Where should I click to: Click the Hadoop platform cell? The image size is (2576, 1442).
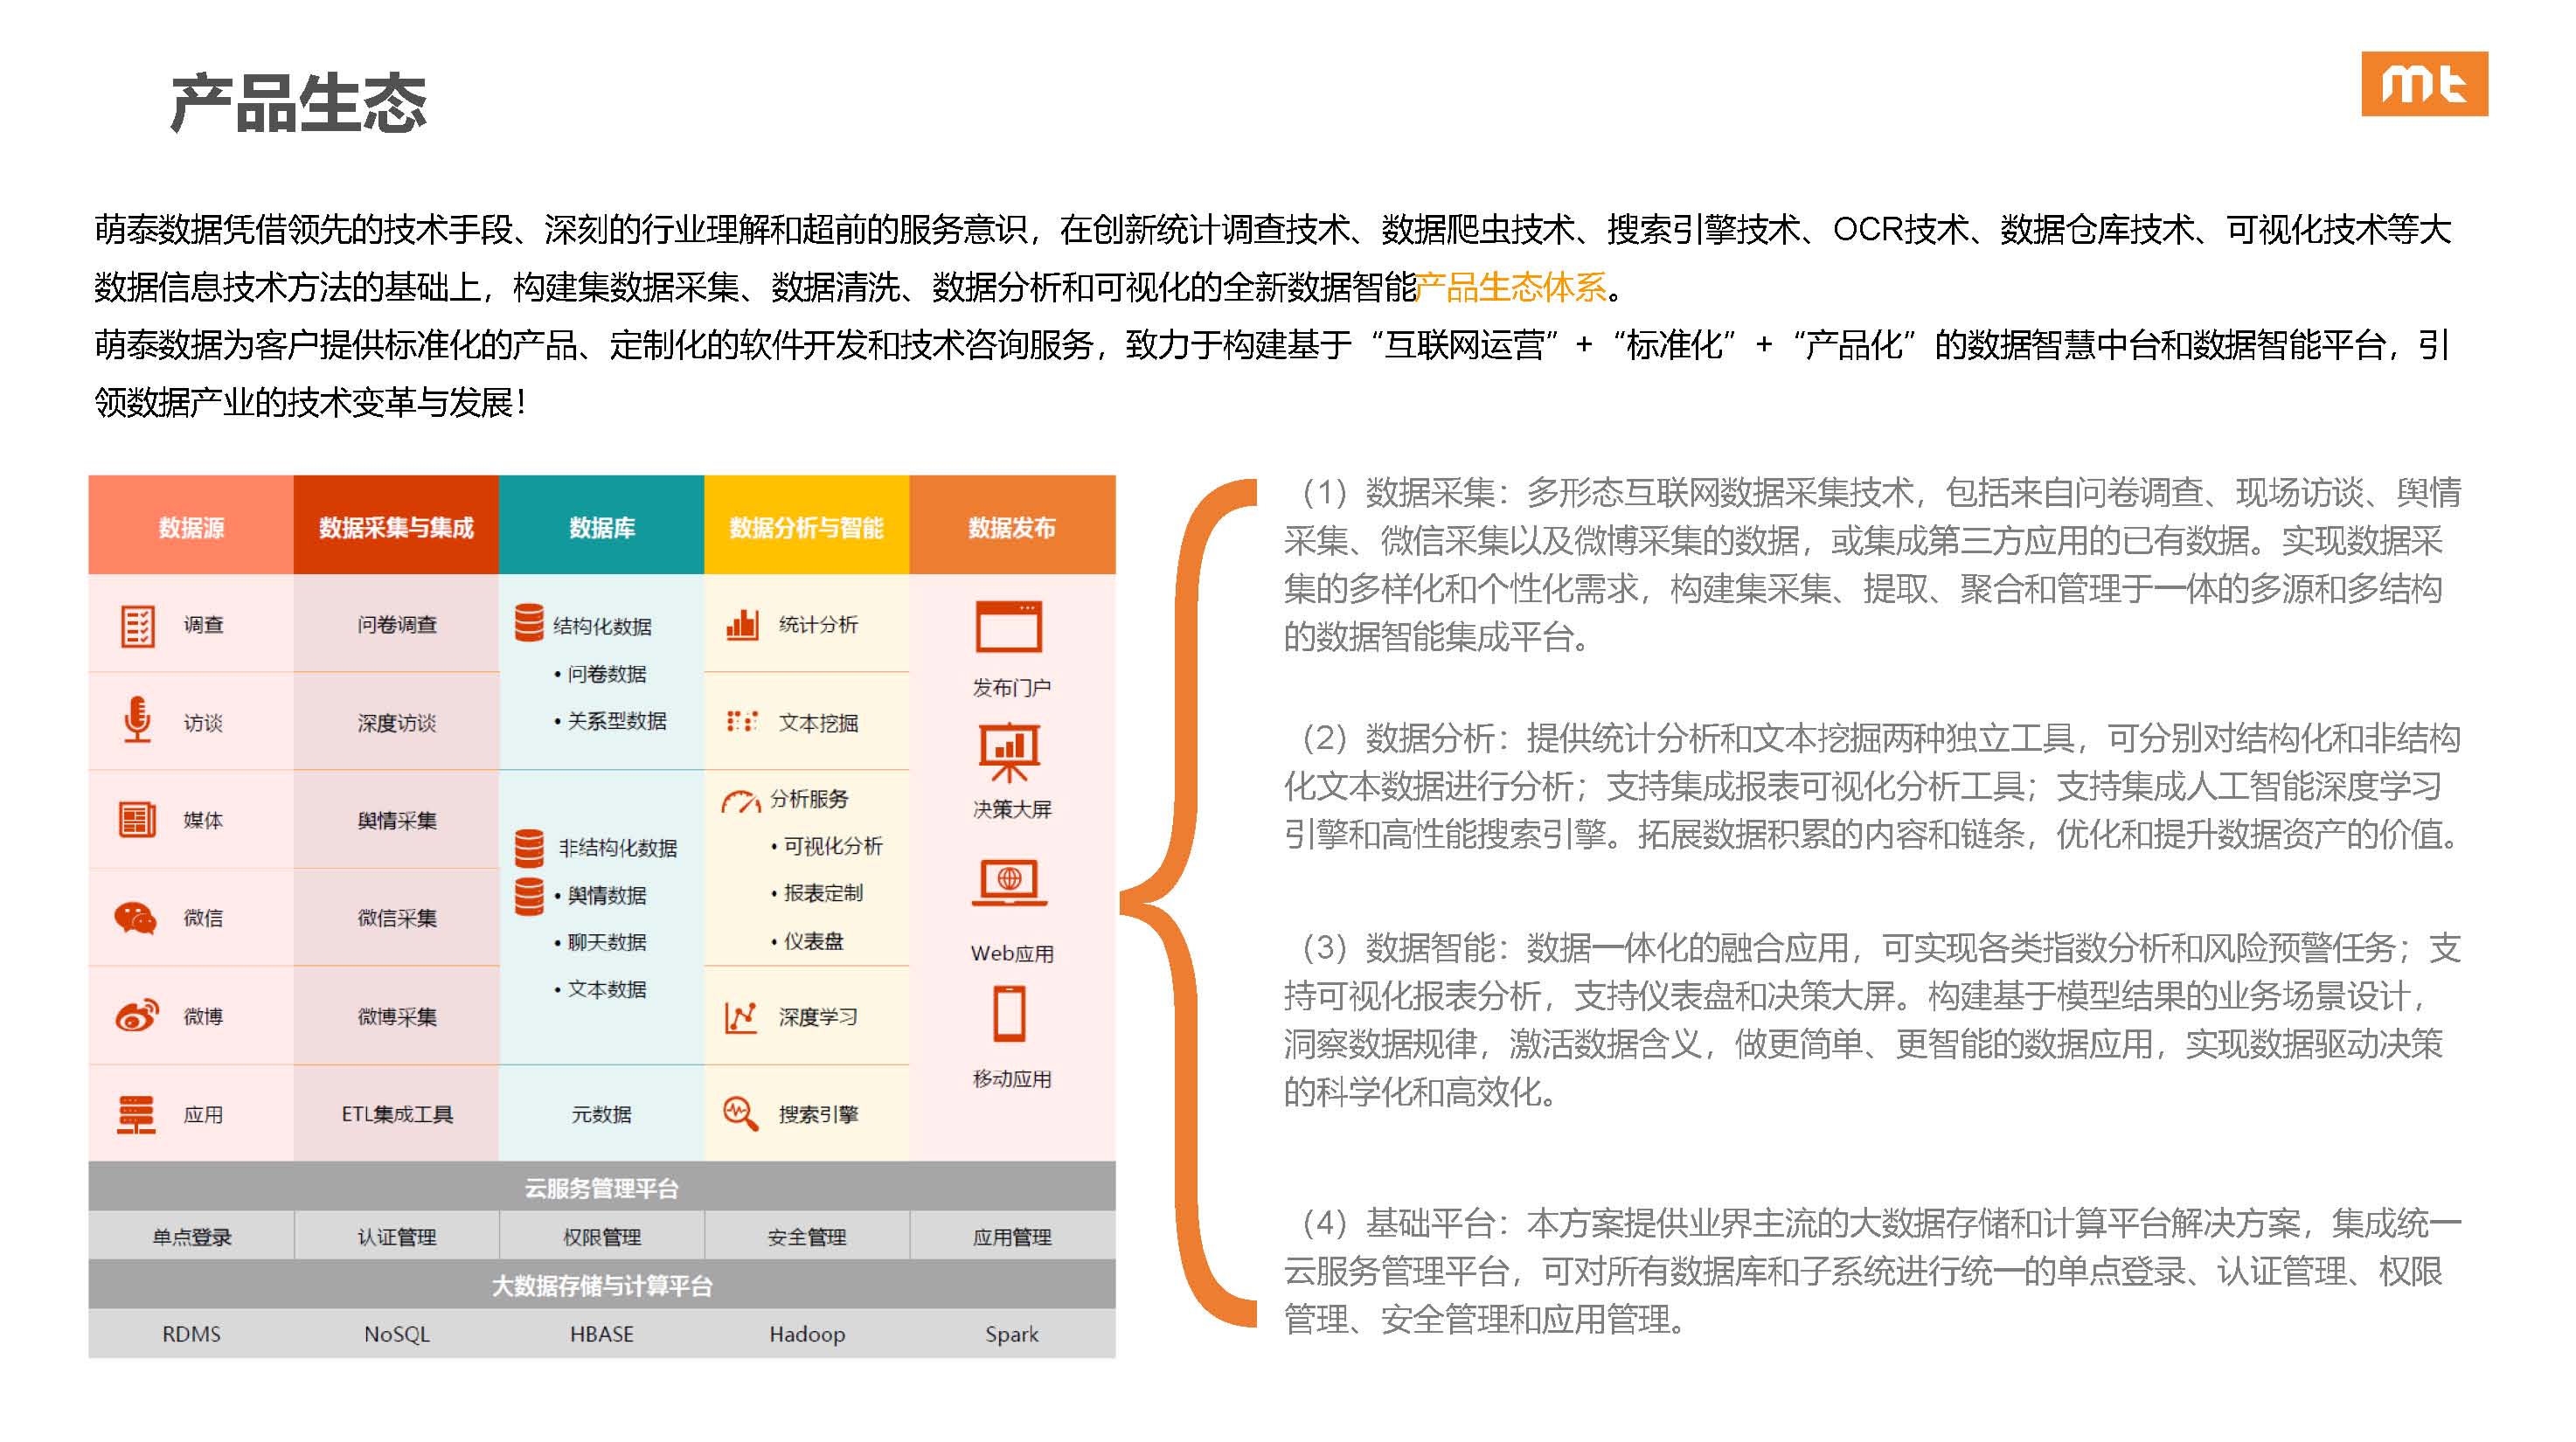pyautogui.click(x=806, y=1334)
